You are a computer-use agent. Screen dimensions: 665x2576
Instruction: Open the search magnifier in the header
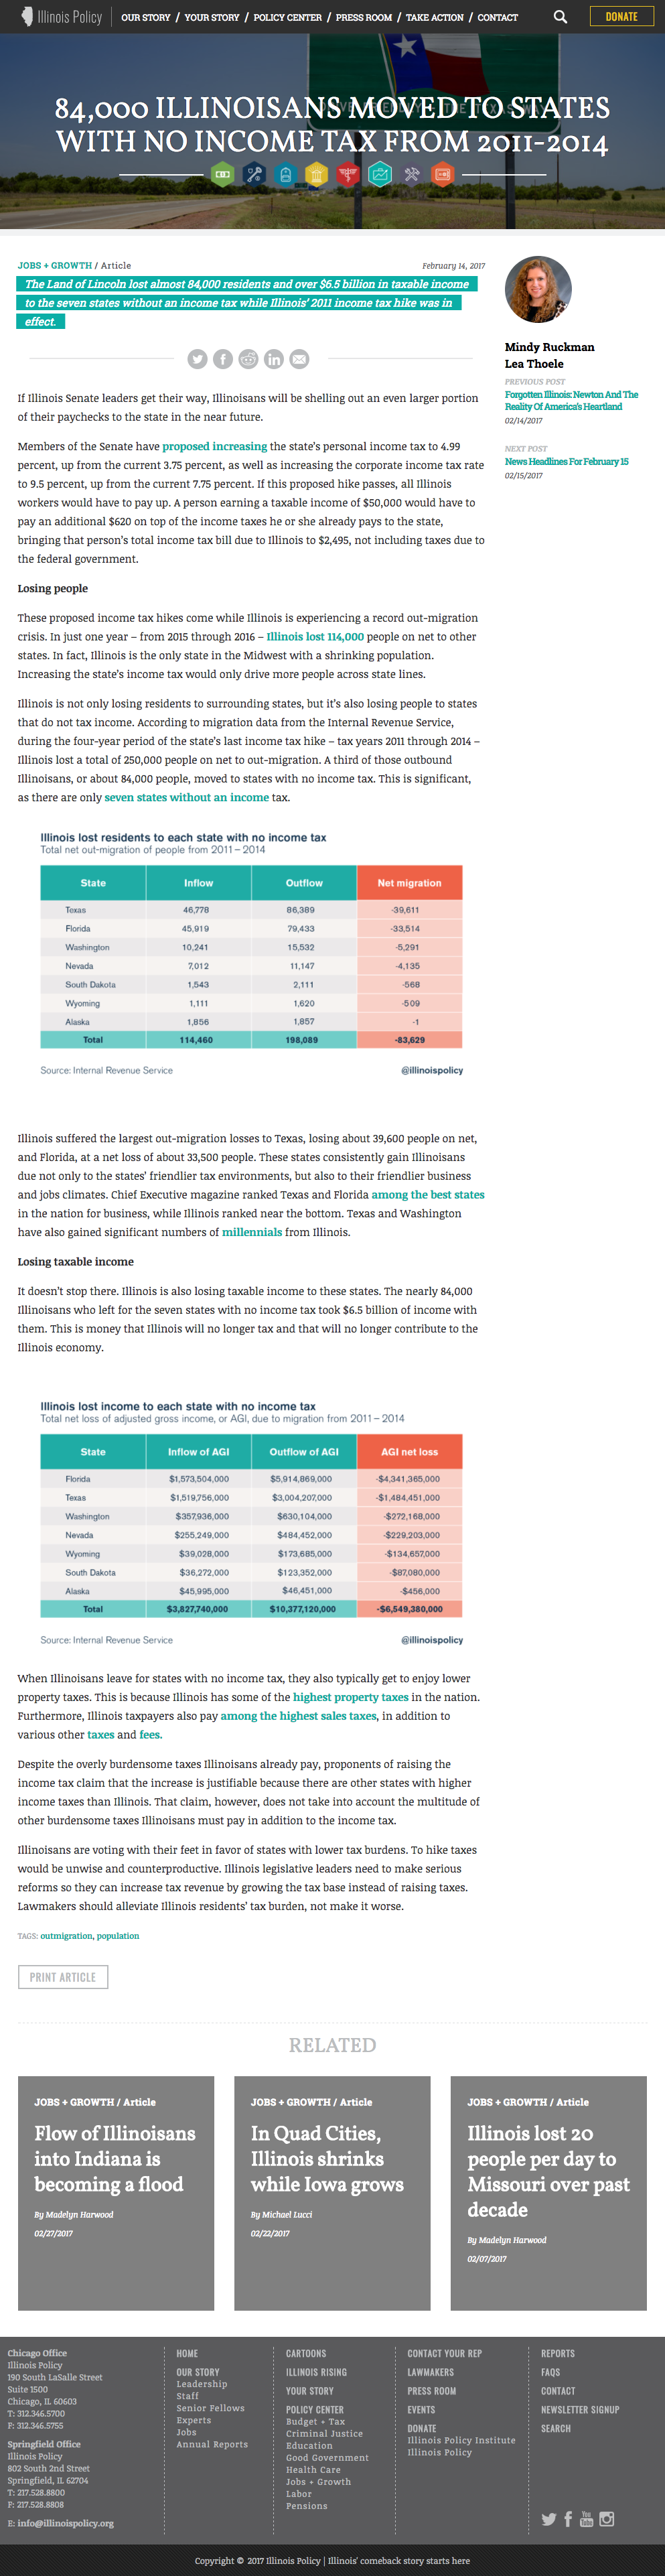pyautogui.click(x=560, y=17)
